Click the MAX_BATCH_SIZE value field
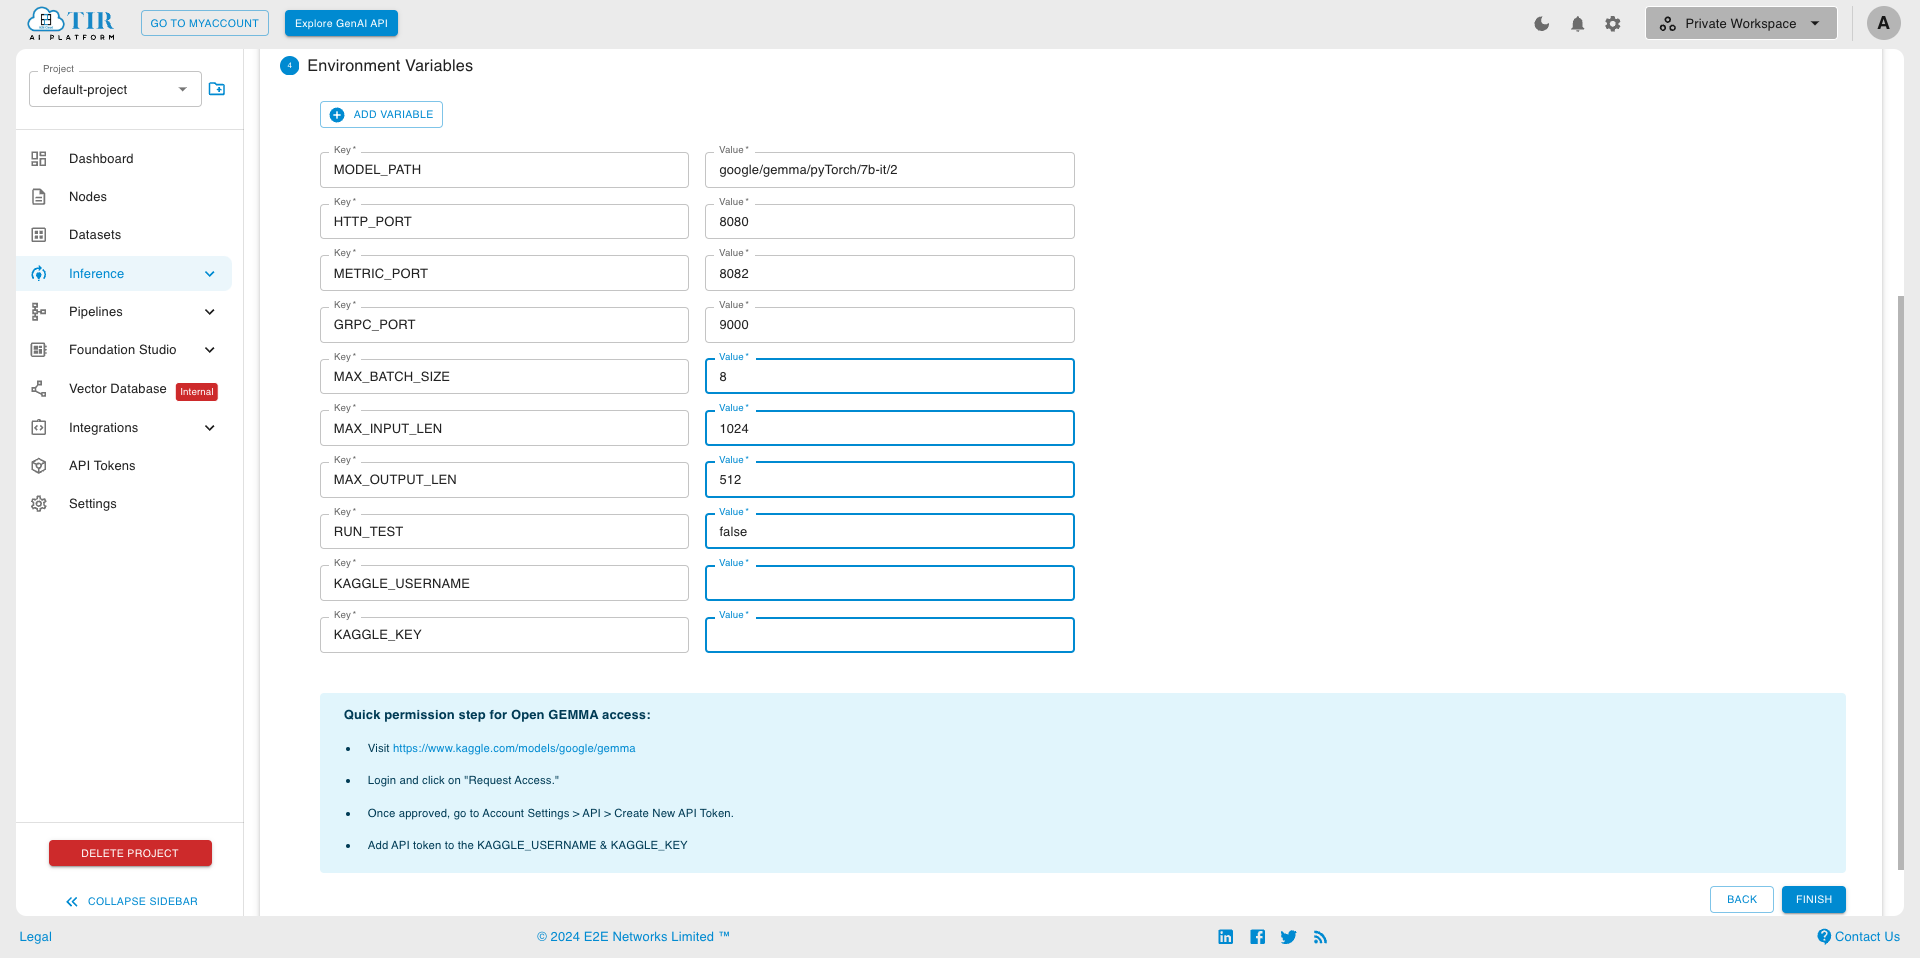 [x=890, y=377]
